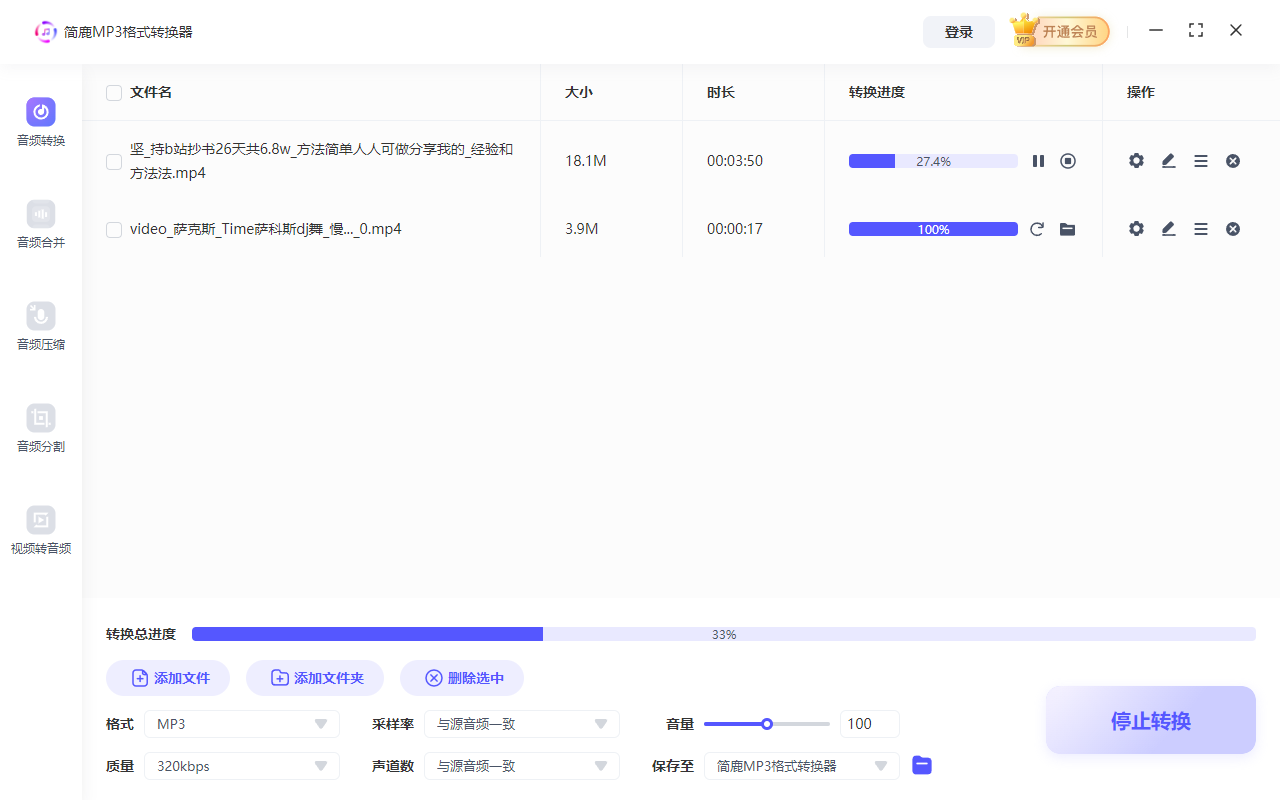This screenshot has height=800, width=1280.
Task: Open the 格式 MP3 dropdown
Action: tap(241, 723)
